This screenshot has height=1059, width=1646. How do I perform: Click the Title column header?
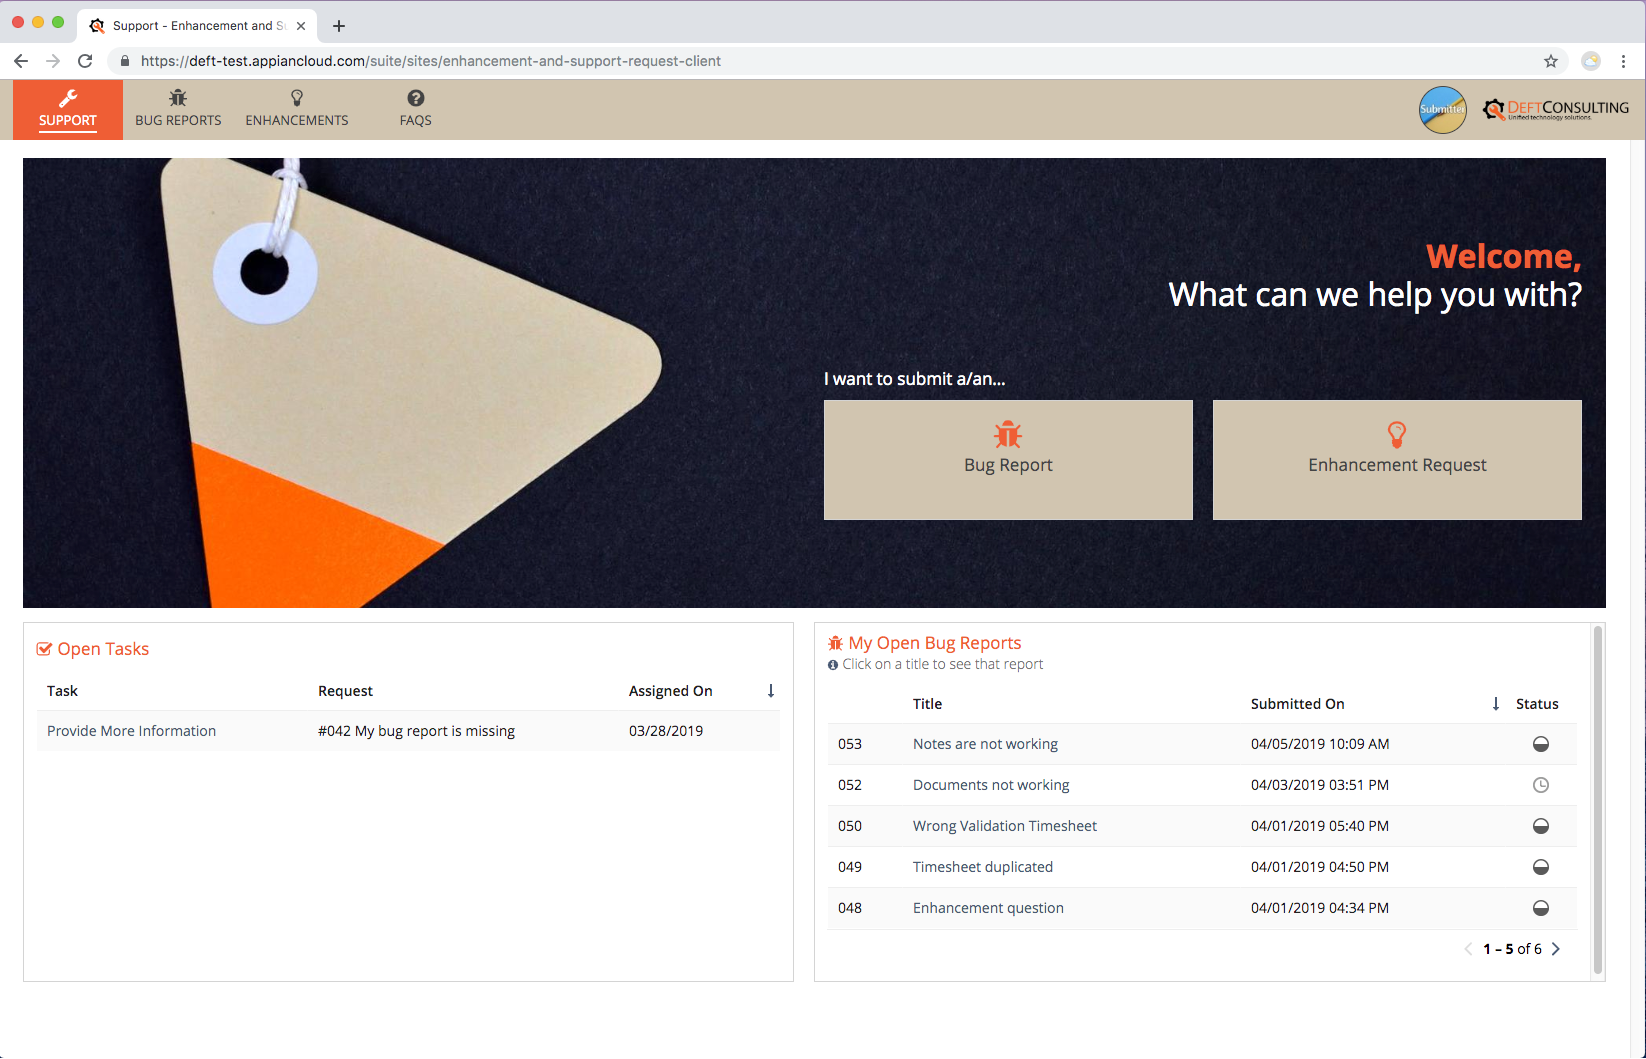(927, 704)
